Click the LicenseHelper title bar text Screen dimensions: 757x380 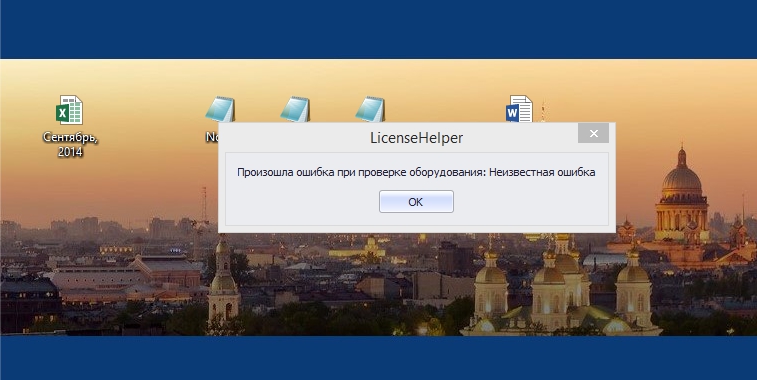click(x=417, y=138)
